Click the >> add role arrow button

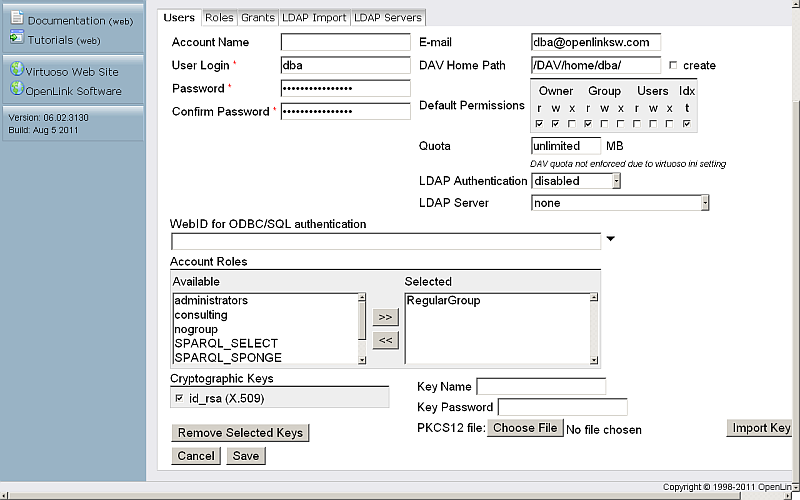pos(385,317)
